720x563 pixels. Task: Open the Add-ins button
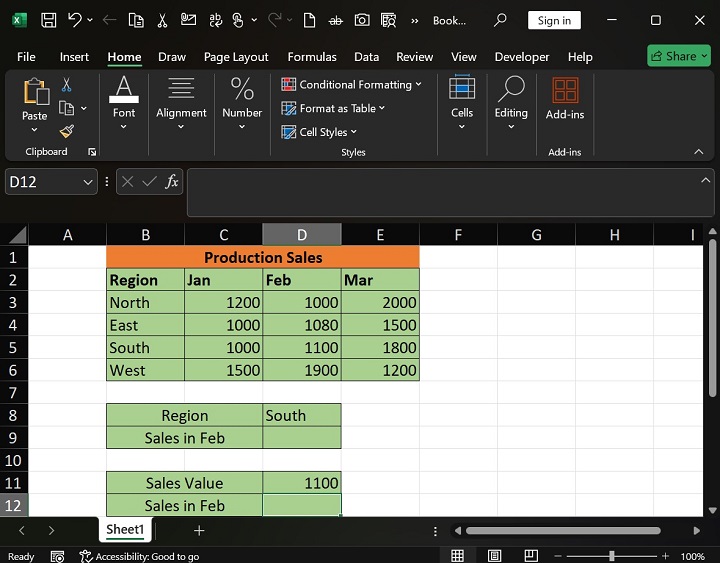point(565,98)
